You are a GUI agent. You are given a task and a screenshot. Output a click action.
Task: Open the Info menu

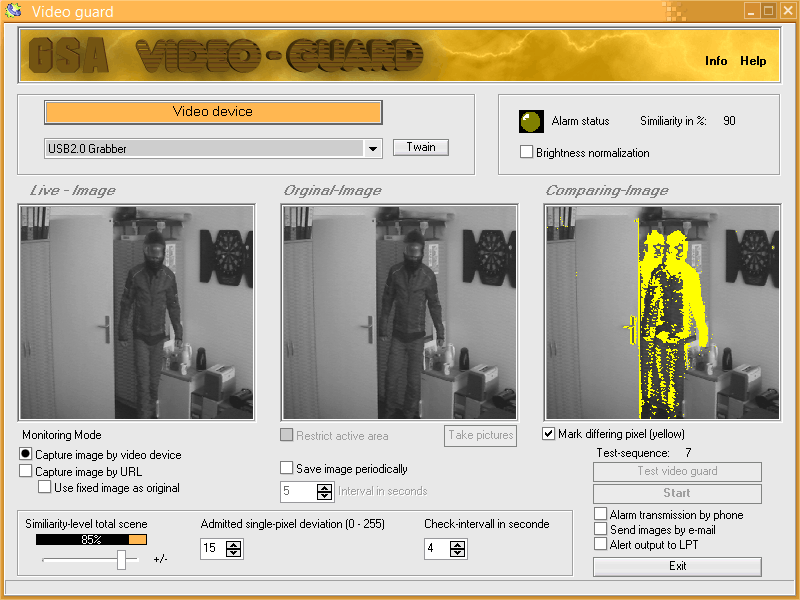[716, 61]
